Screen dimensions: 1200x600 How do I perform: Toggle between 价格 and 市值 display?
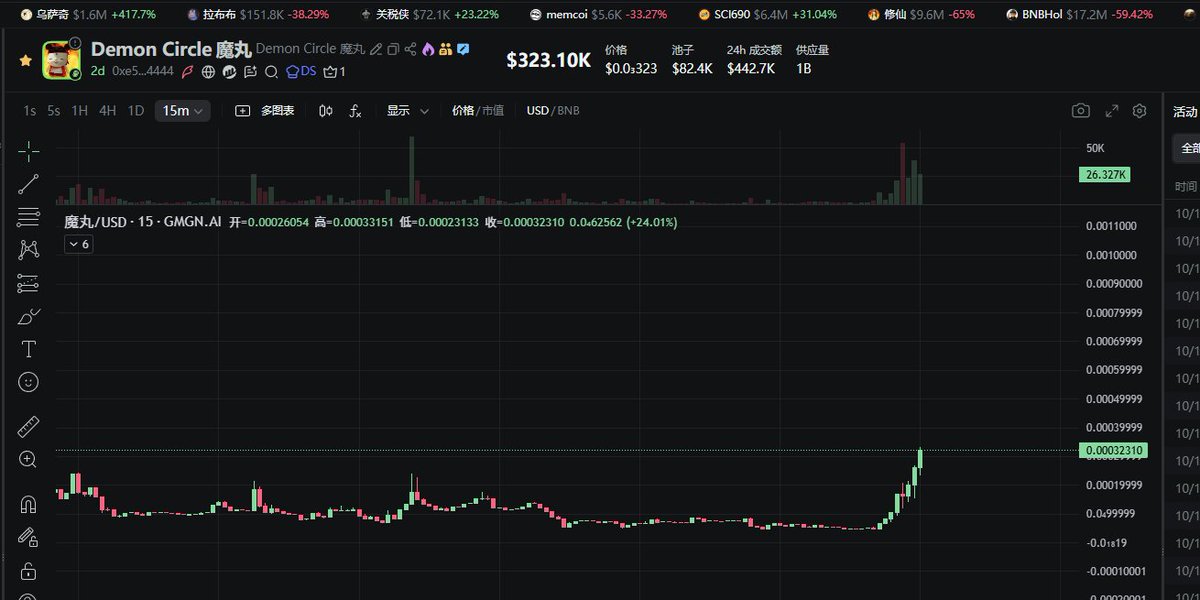[478, 111]
